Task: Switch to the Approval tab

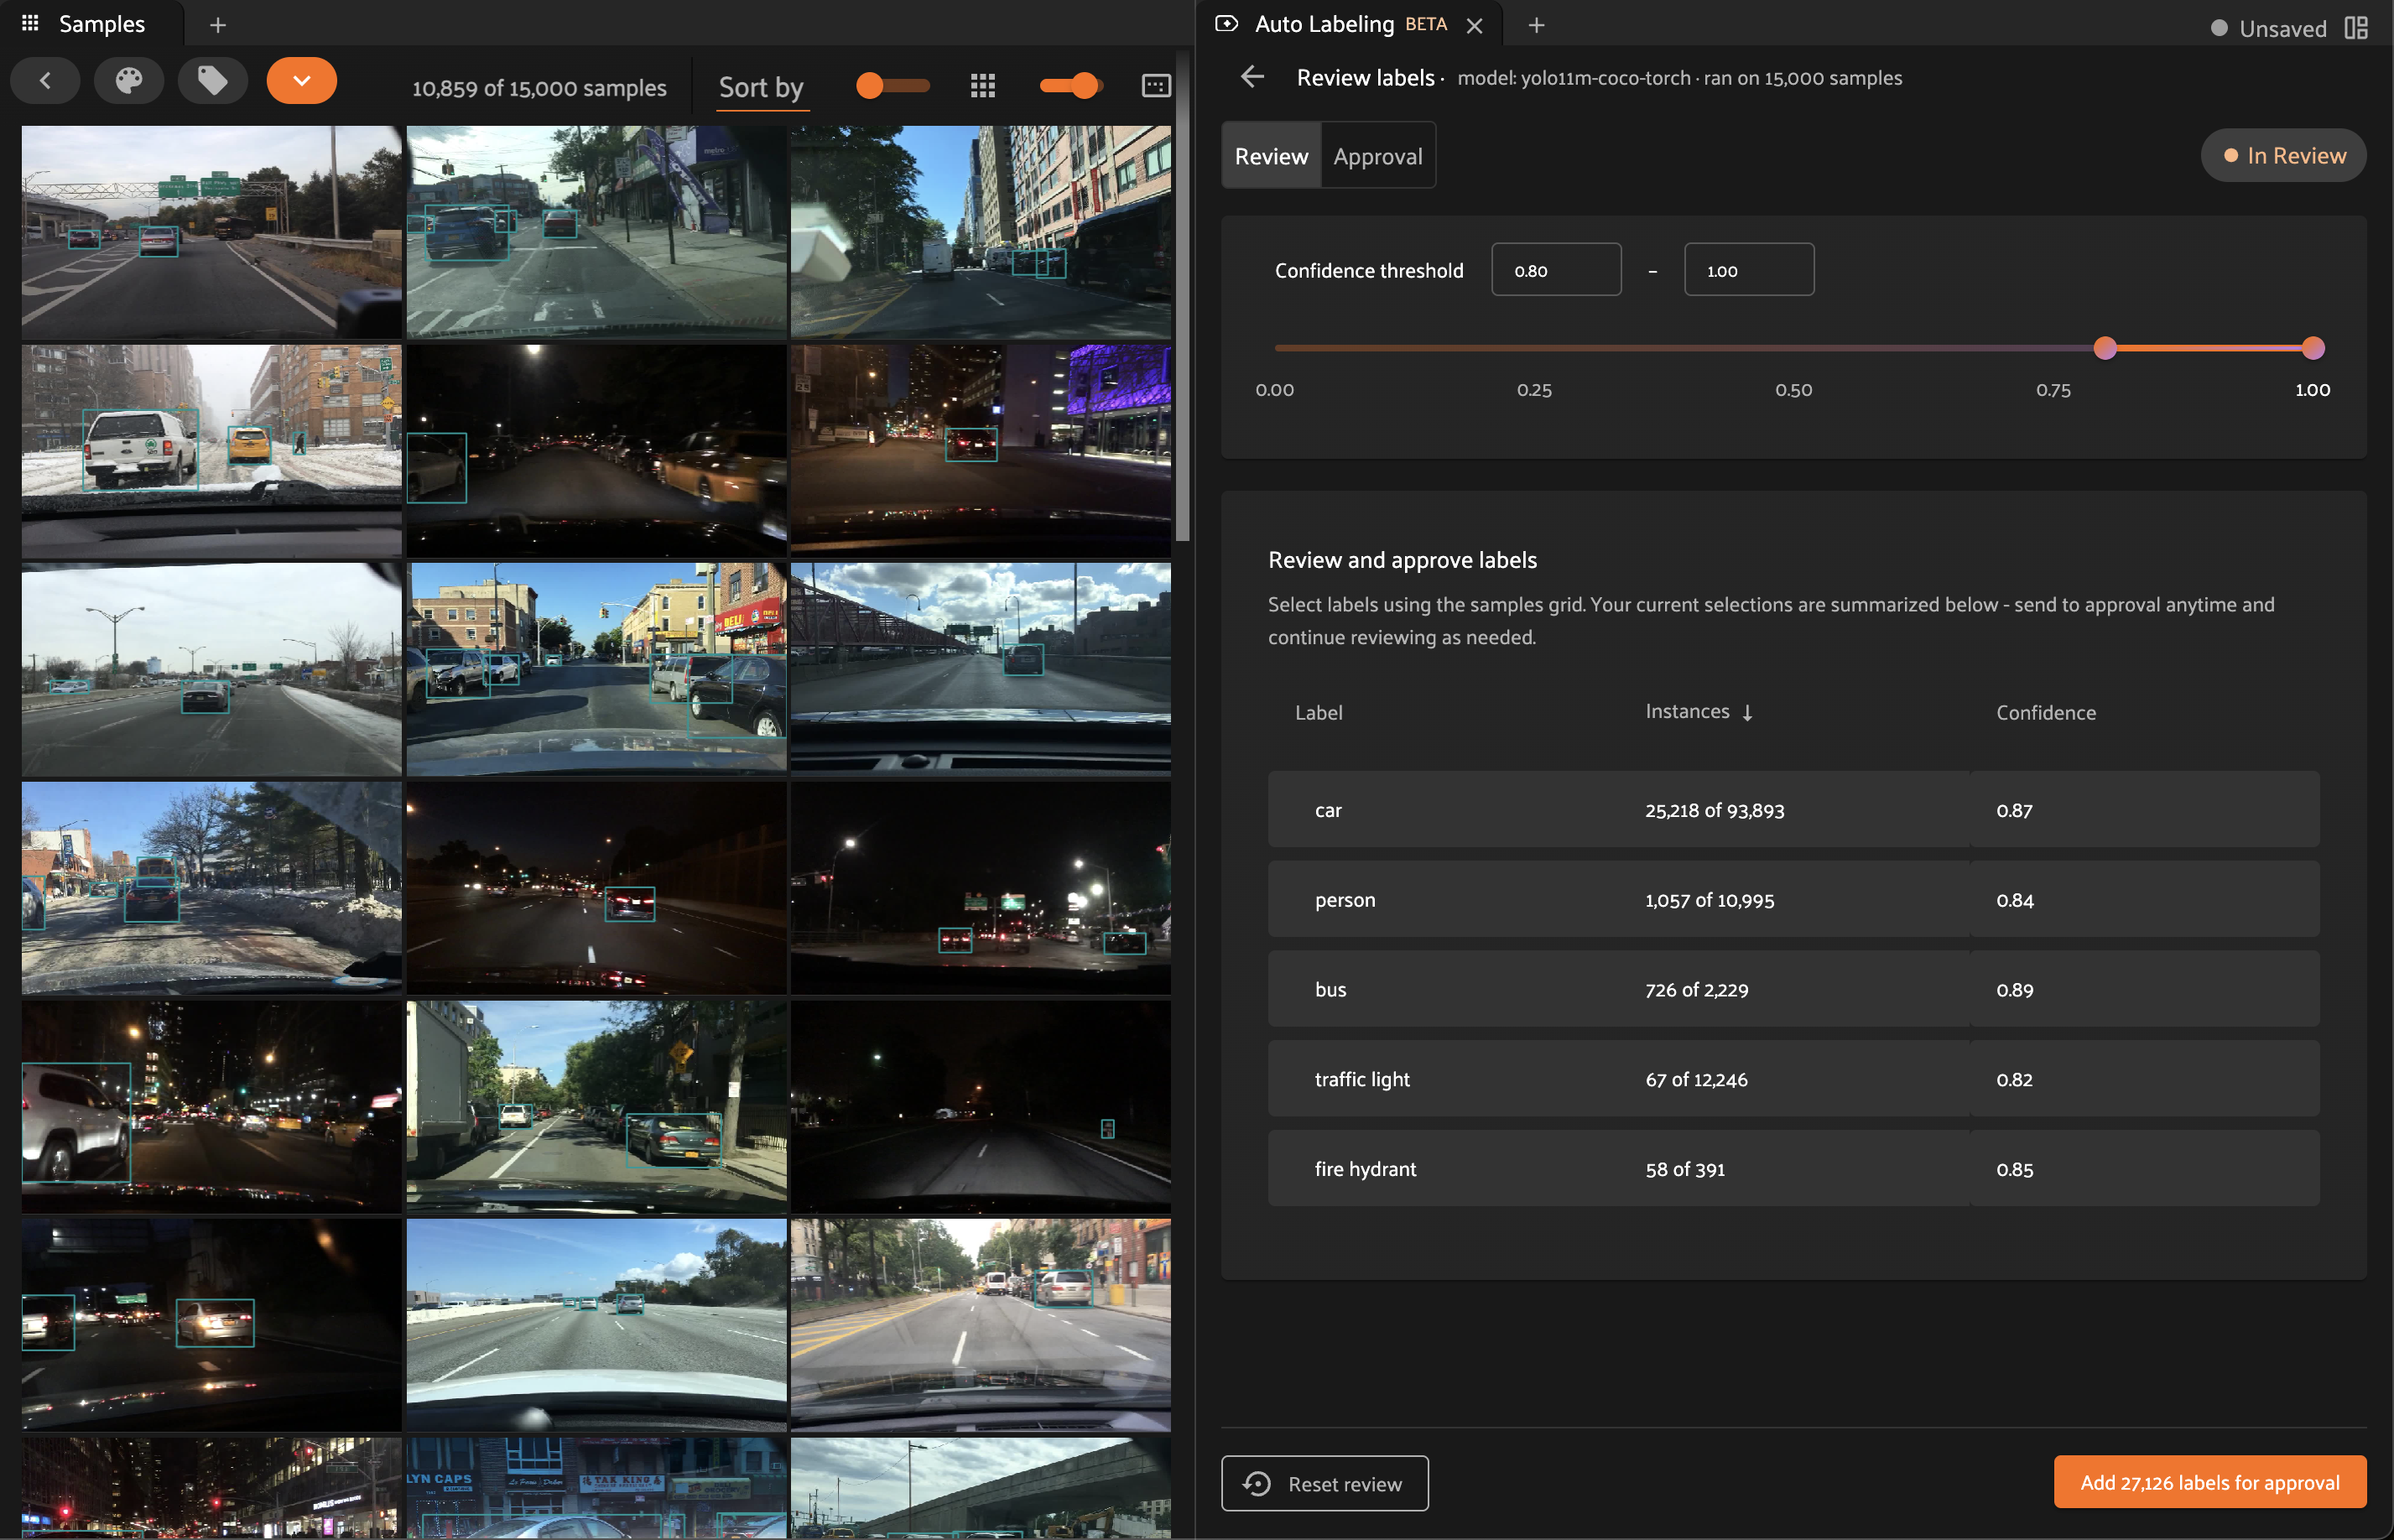Action: pyautogui.click(x=1377, y=156)
